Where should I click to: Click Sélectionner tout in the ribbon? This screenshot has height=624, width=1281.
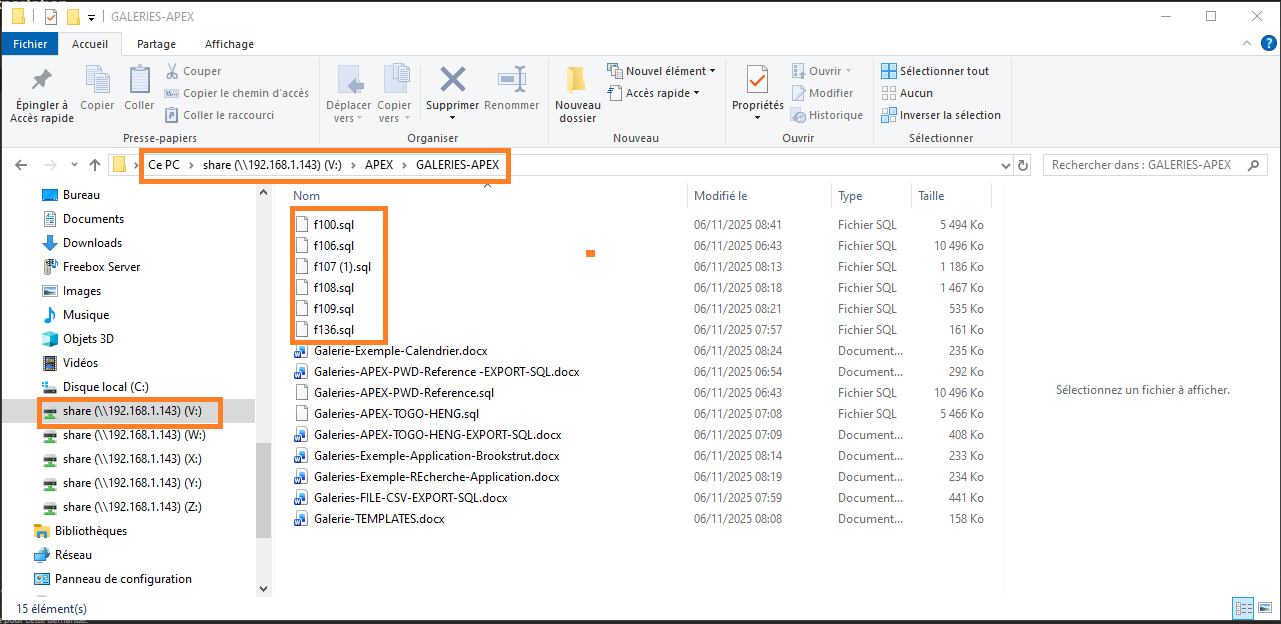coord(935,71)
